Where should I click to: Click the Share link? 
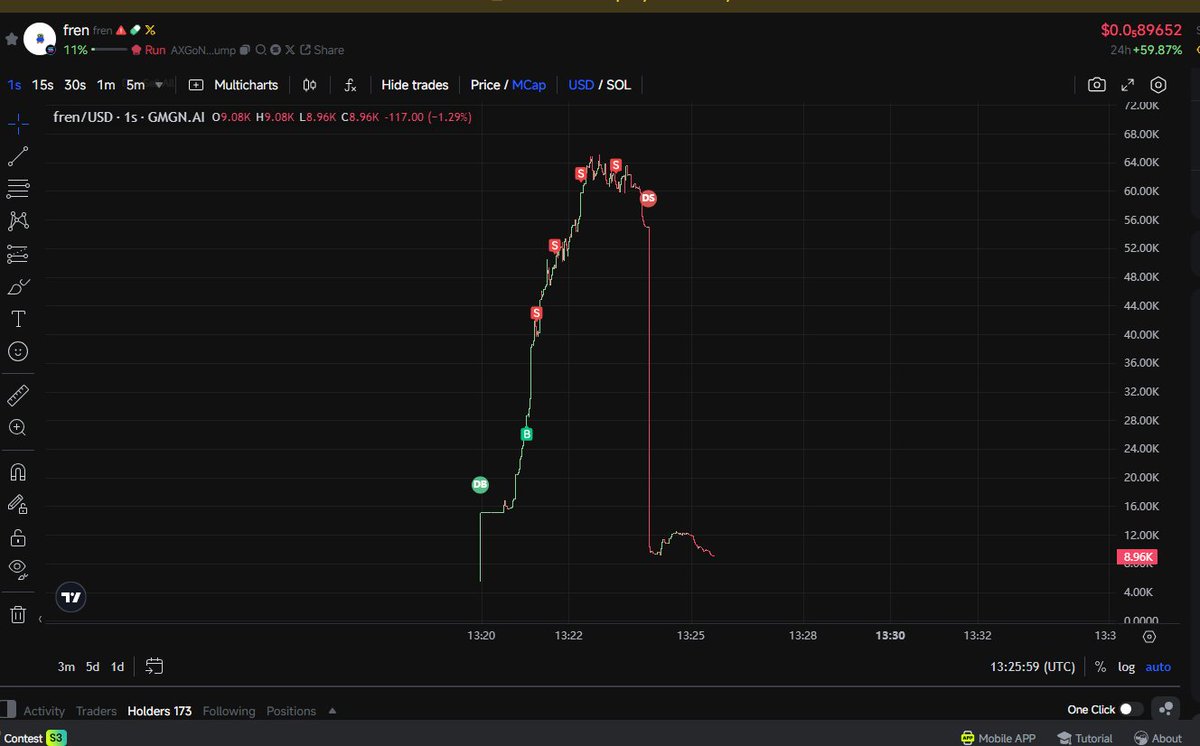[x=322, y=49]
